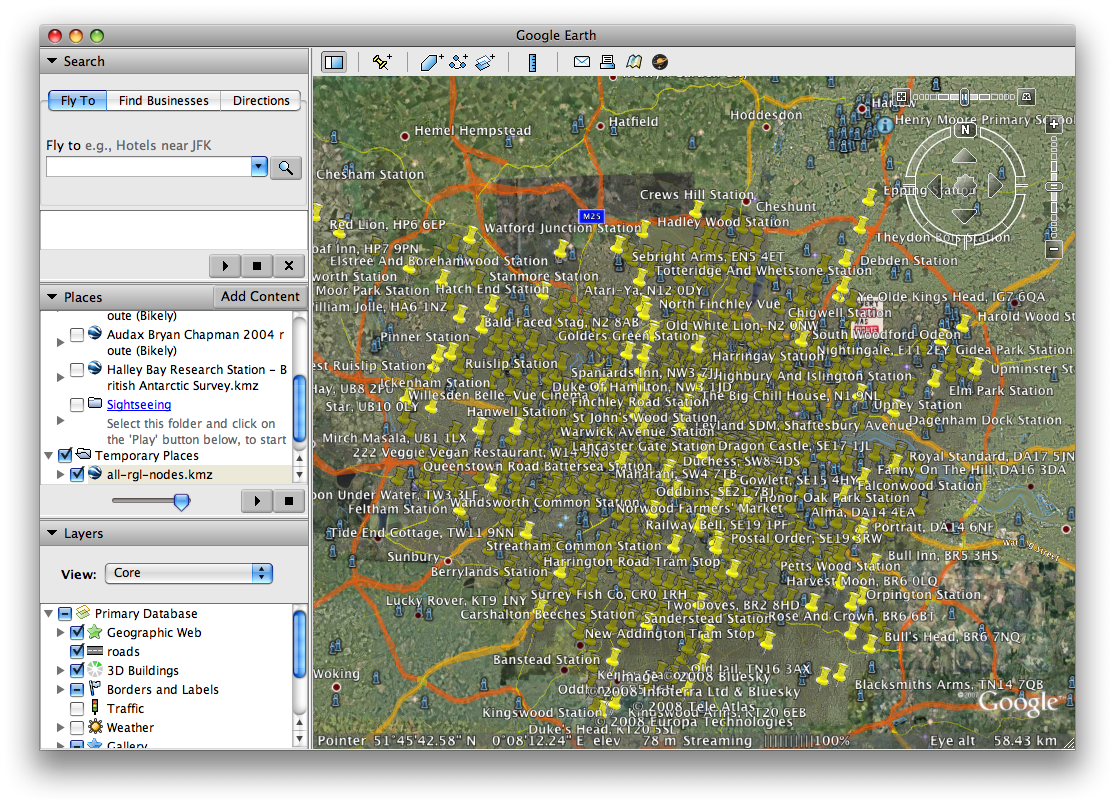Expand the 3D Buildings layer
The width and height of the screenshot is (1115, 805).
(60, 670)
